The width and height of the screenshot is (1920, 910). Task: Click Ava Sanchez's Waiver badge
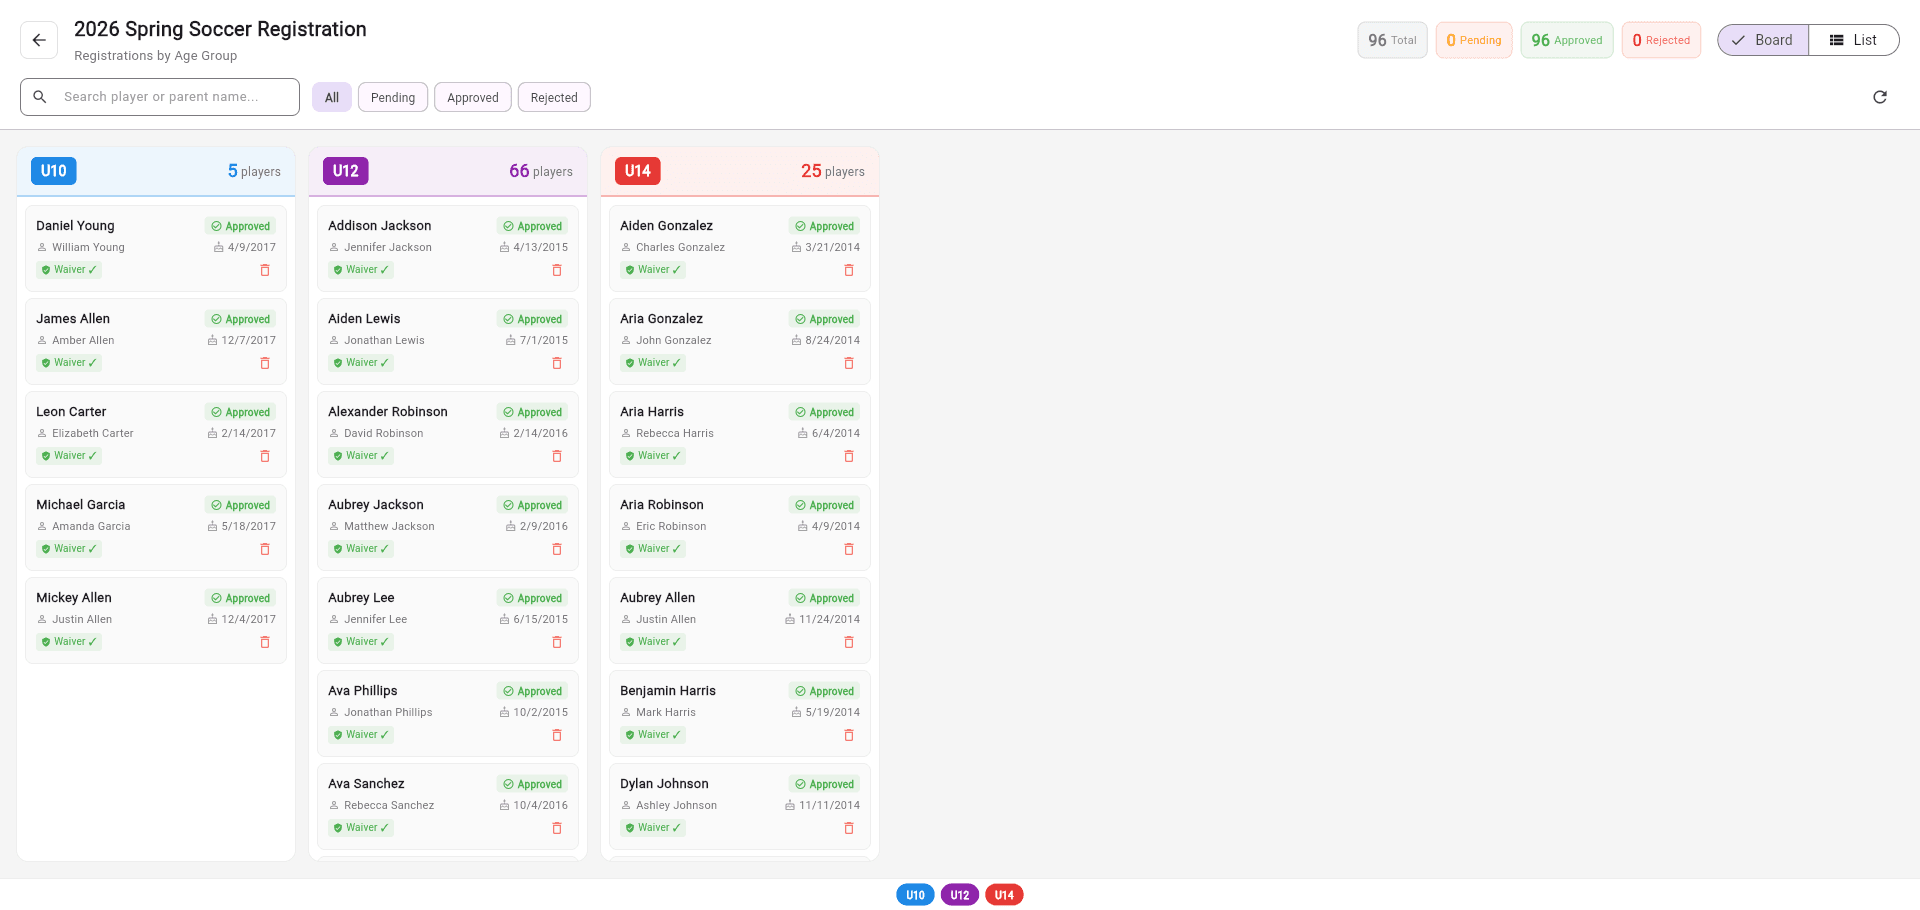tap(361, 828)
